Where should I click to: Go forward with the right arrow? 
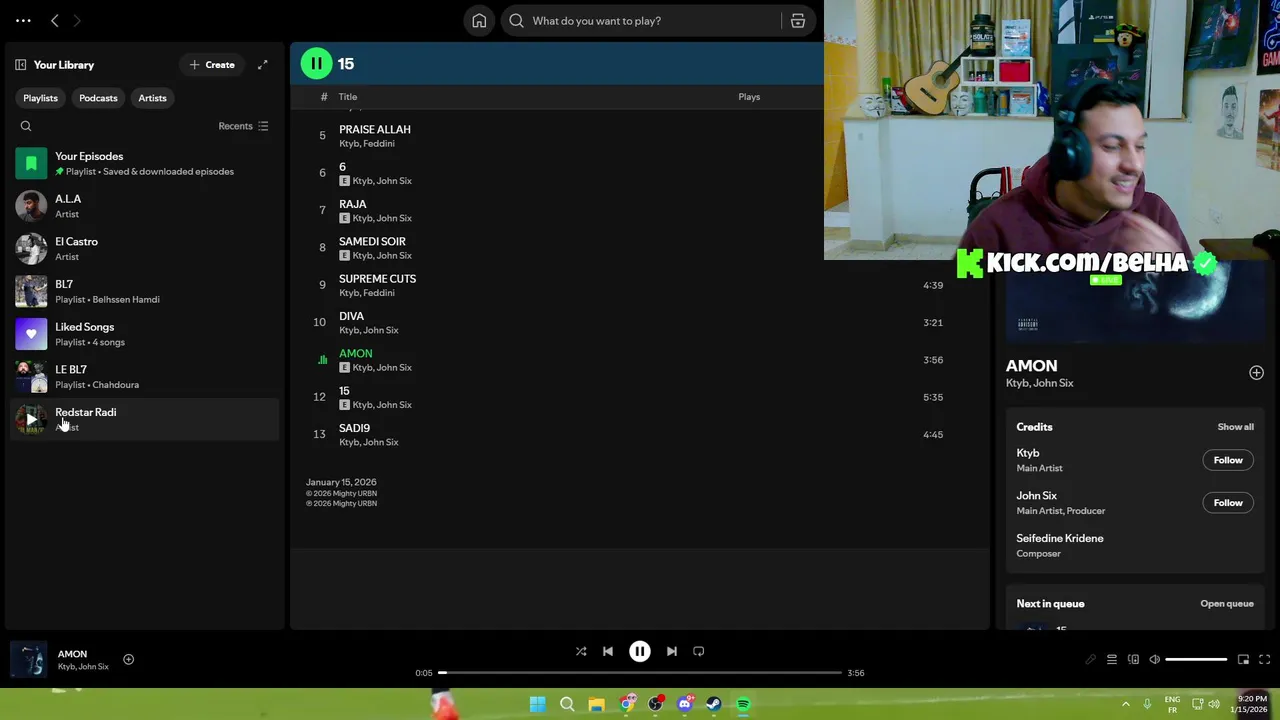[x=77, y=21]
